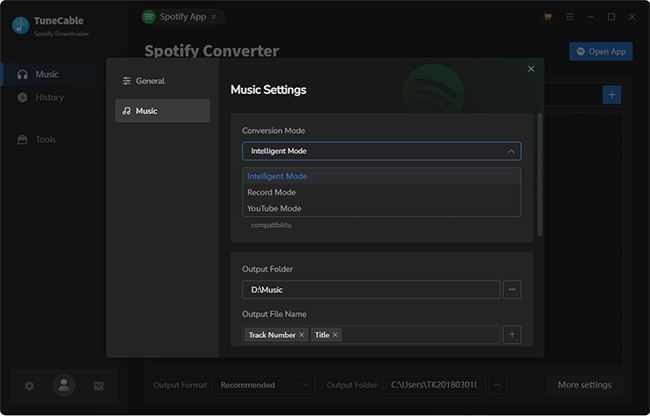The height and width of the screenshot is (416, 650).
Task: Open the user profile avatar
Action: point(64,385)
